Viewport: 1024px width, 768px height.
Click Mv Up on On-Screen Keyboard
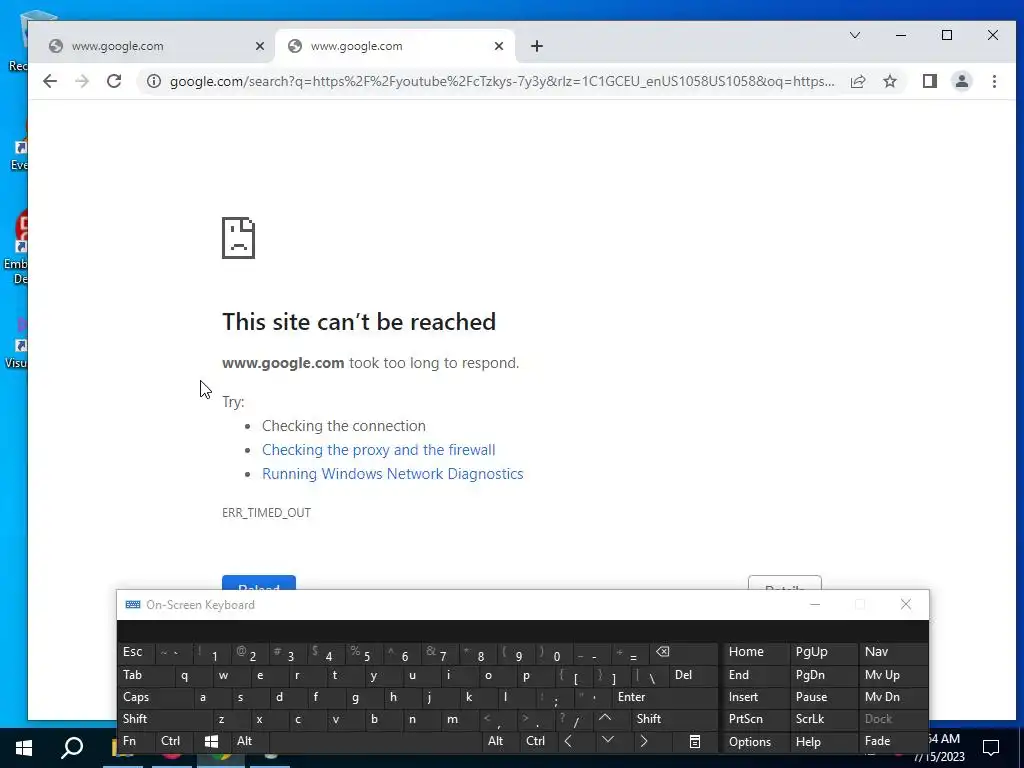click(893, 675)
